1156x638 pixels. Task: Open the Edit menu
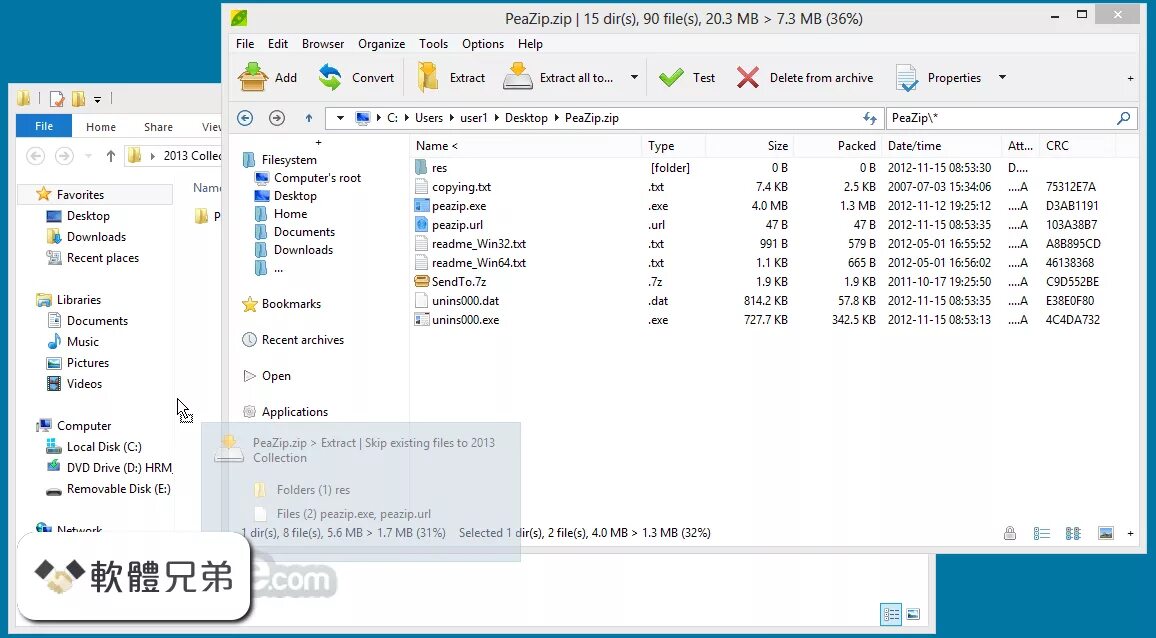(x=278, y=44)
